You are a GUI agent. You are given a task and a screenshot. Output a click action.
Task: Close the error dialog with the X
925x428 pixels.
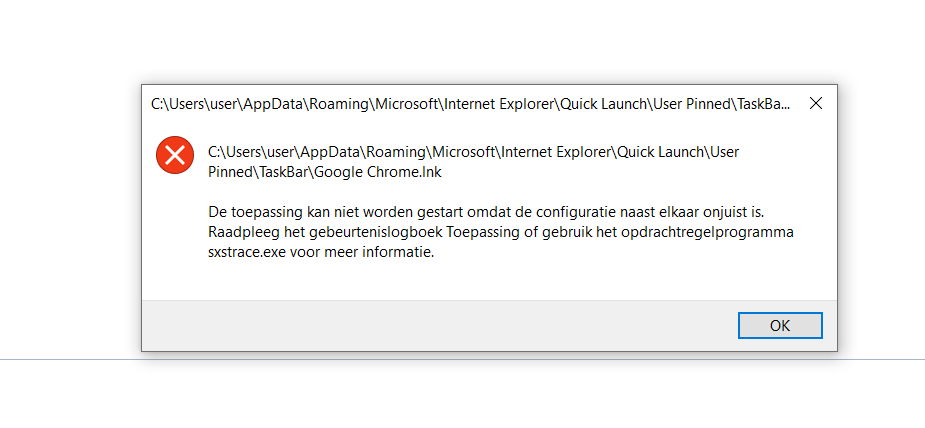click(815, 103)
